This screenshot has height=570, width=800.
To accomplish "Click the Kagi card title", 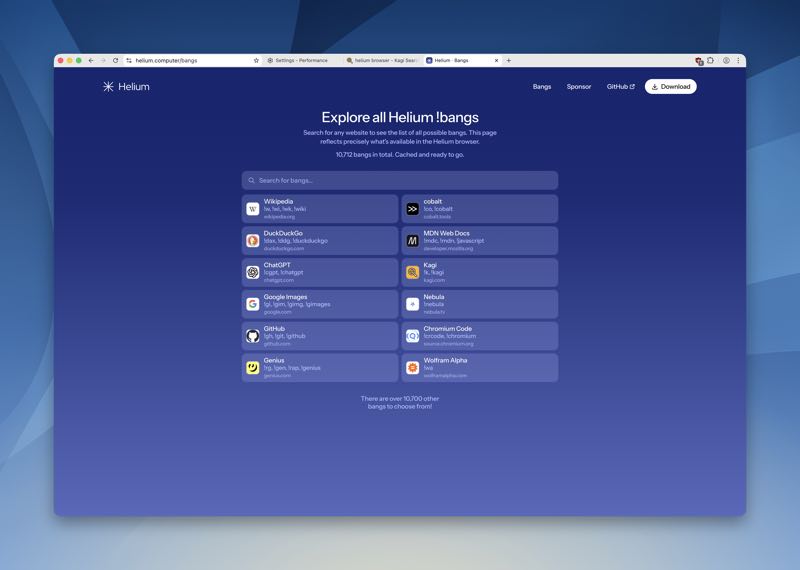I will point(430,265).
